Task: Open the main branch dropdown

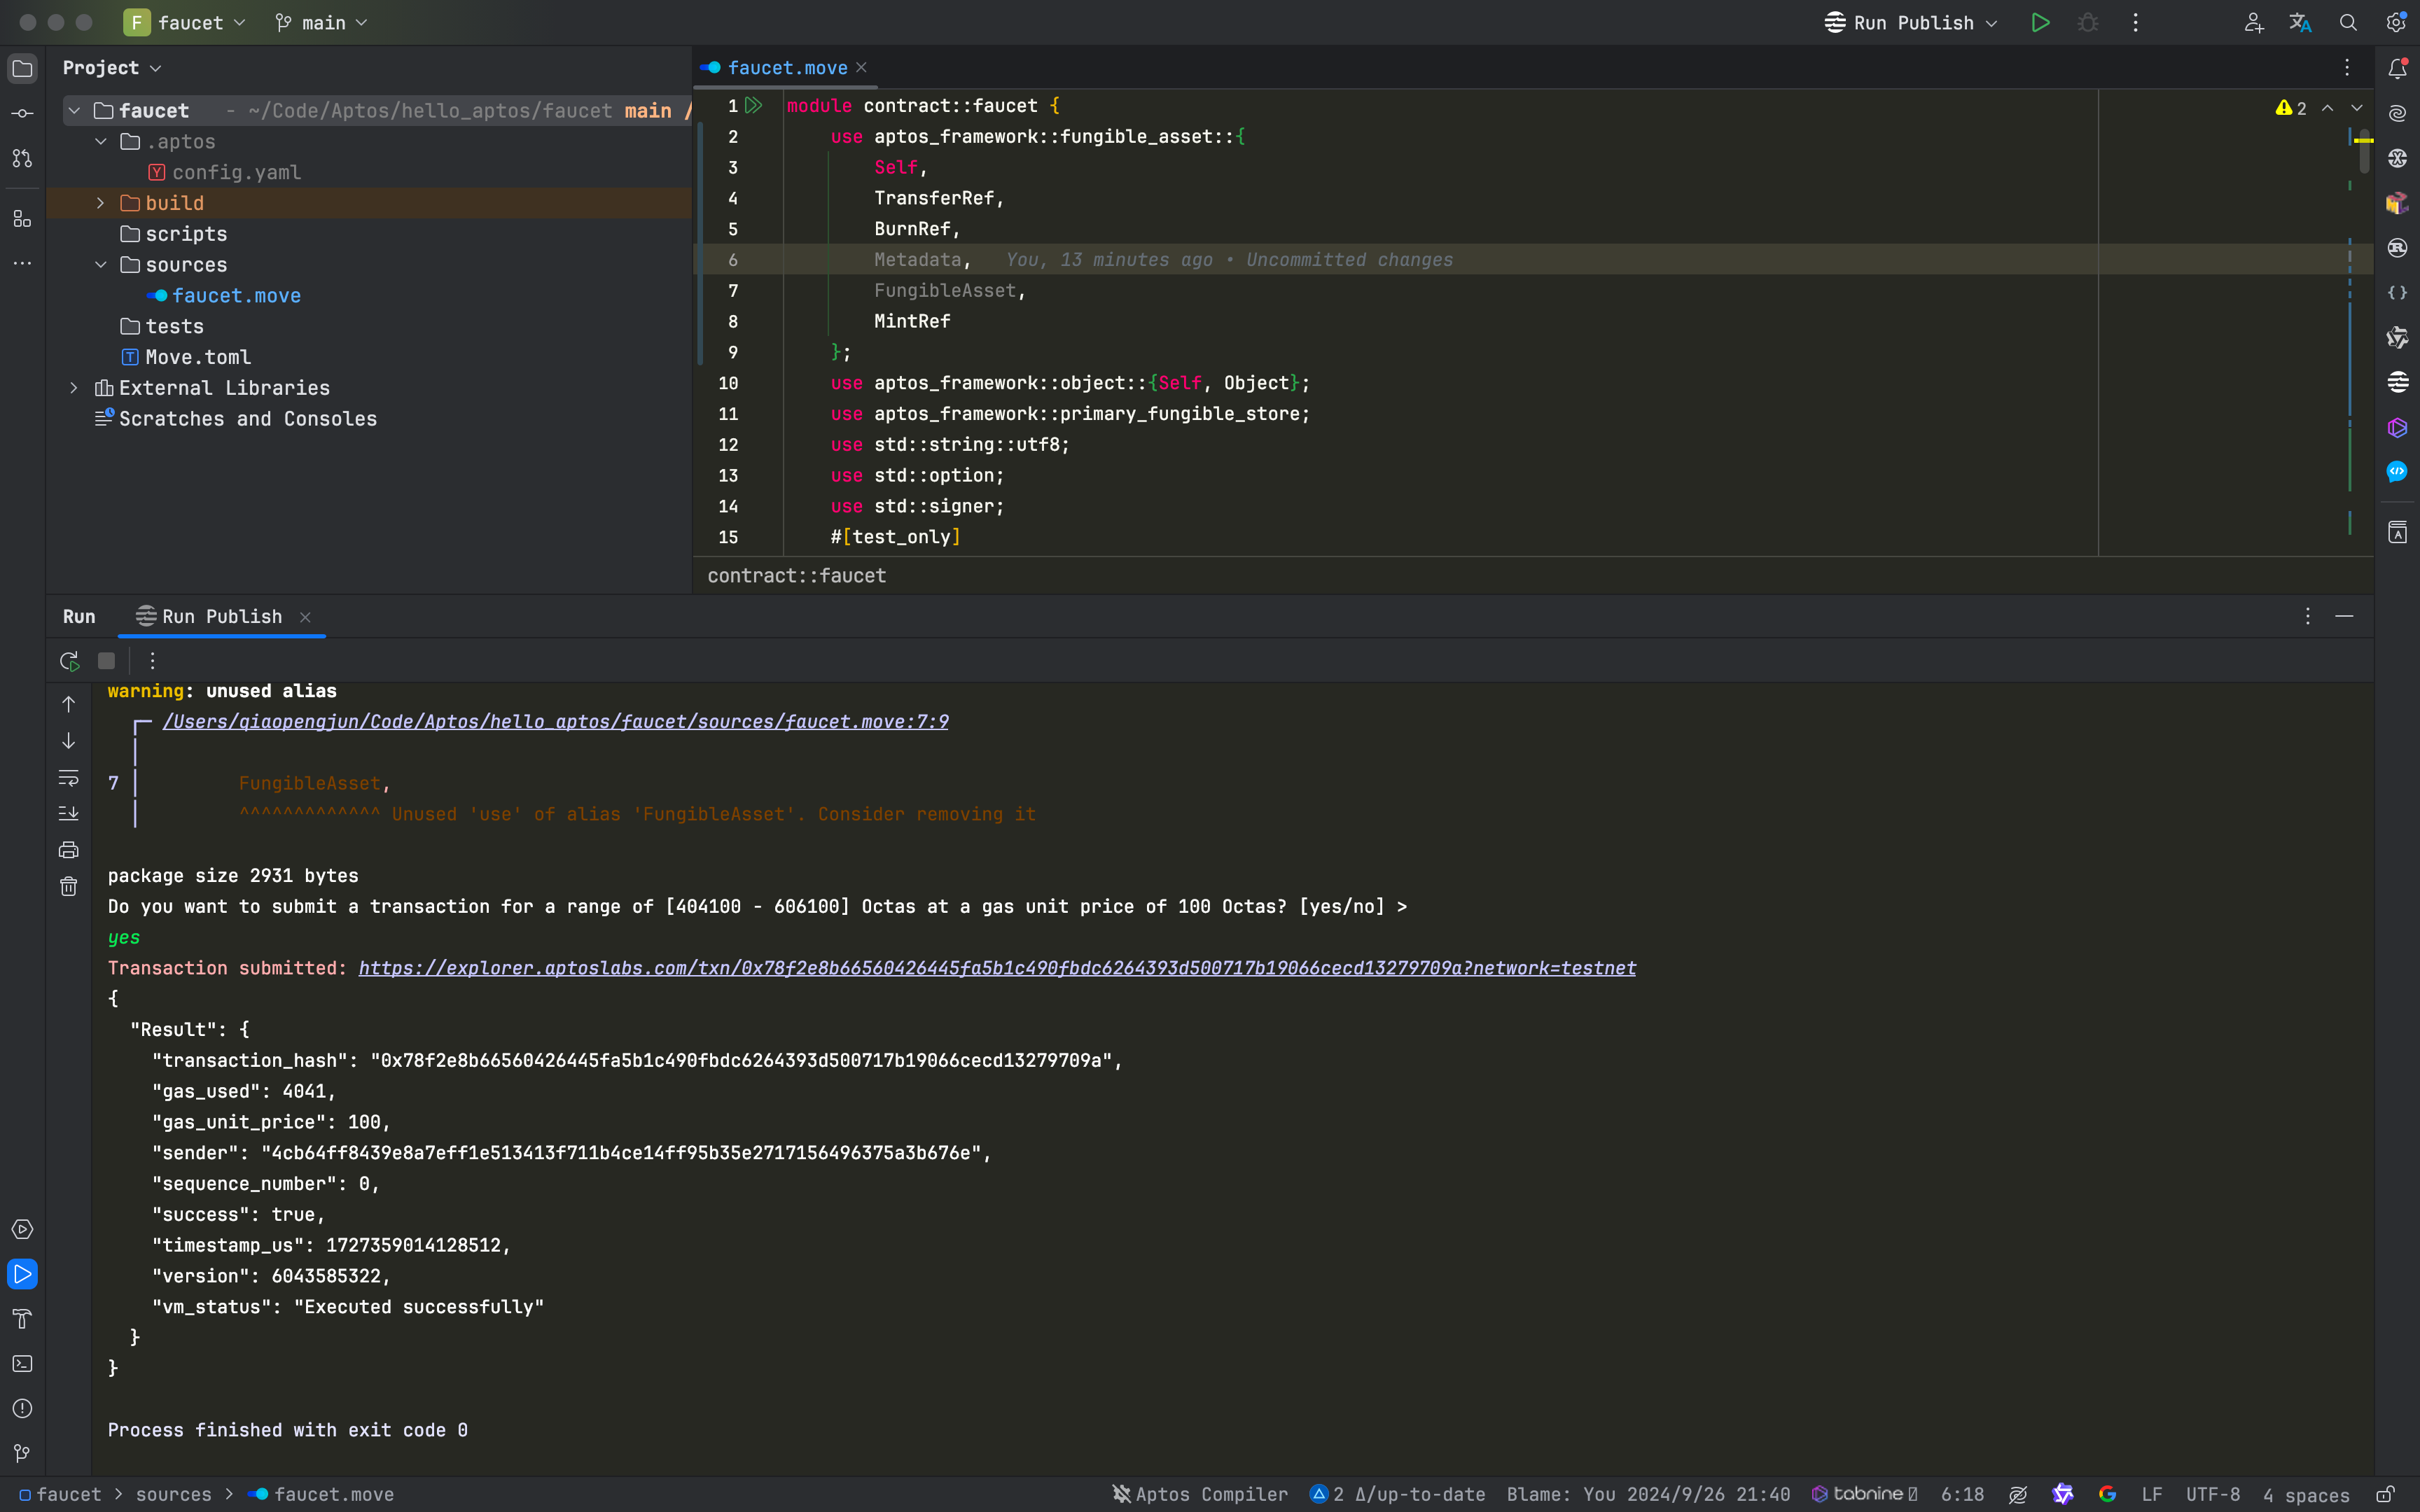Action: [322, 23]
